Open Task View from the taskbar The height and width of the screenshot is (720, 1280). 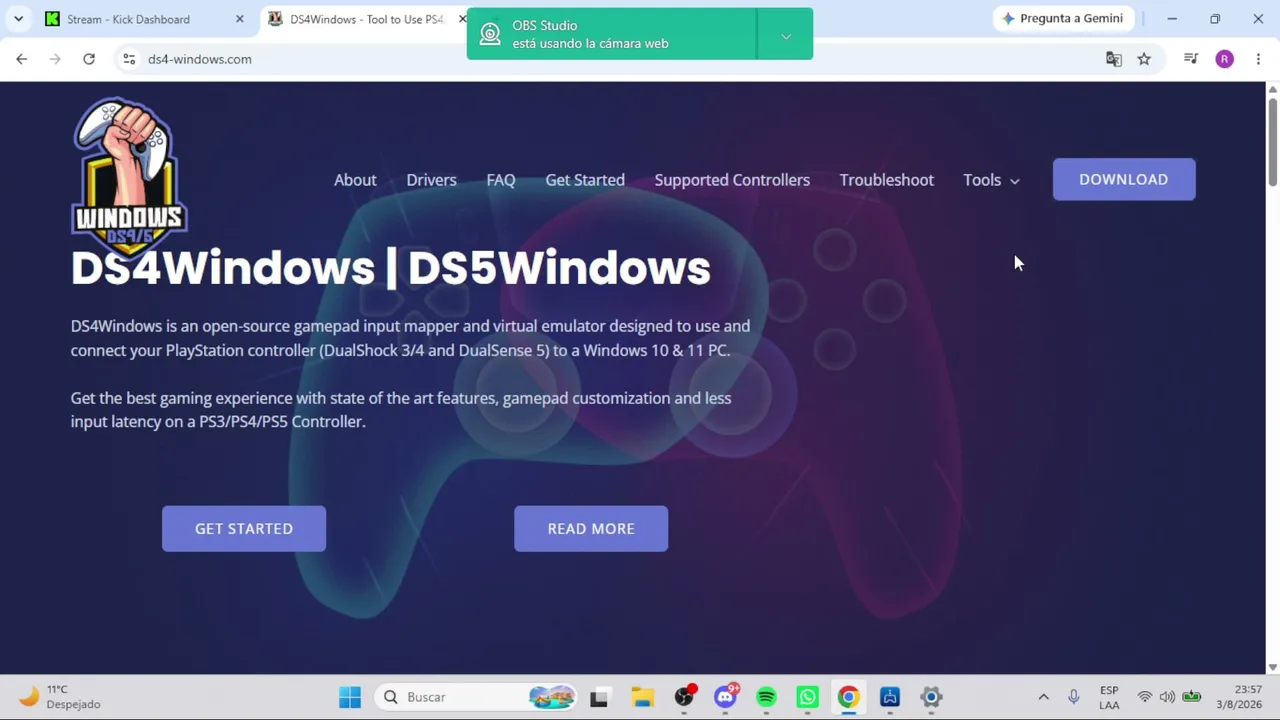[x=599, y=697]
